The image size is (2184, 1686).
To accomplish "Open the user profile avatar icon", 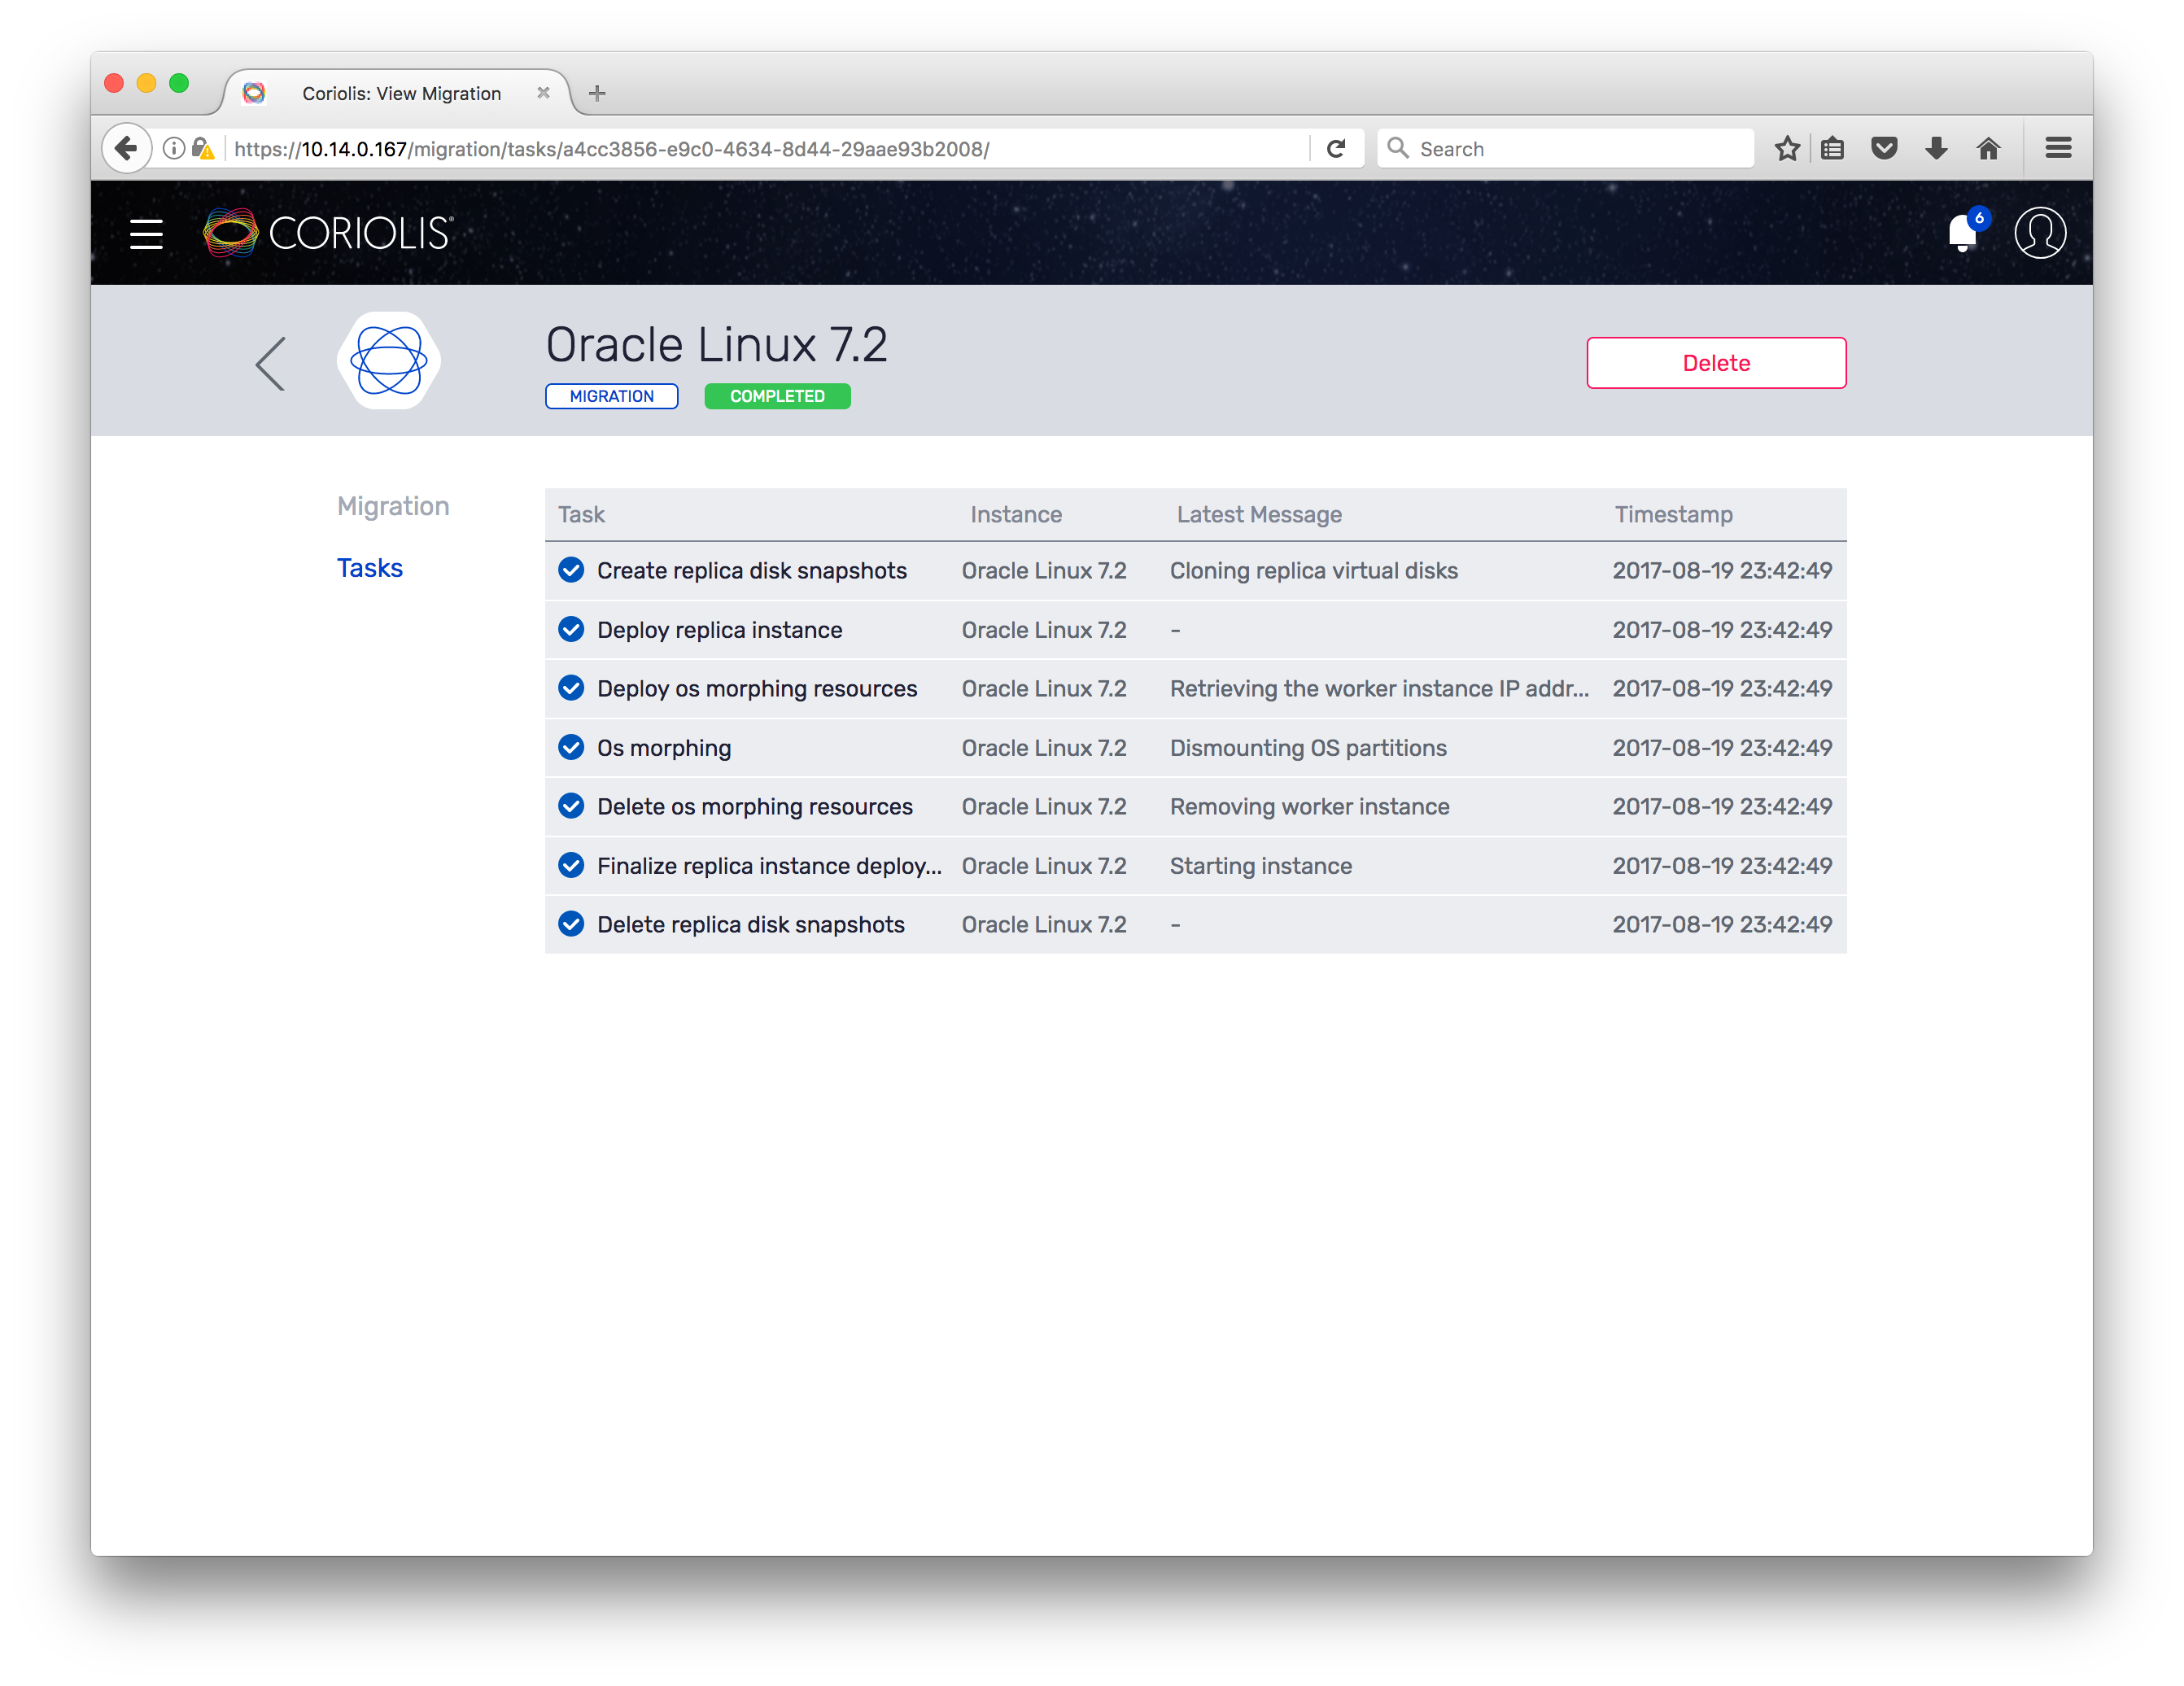I will click(2039, 233).
